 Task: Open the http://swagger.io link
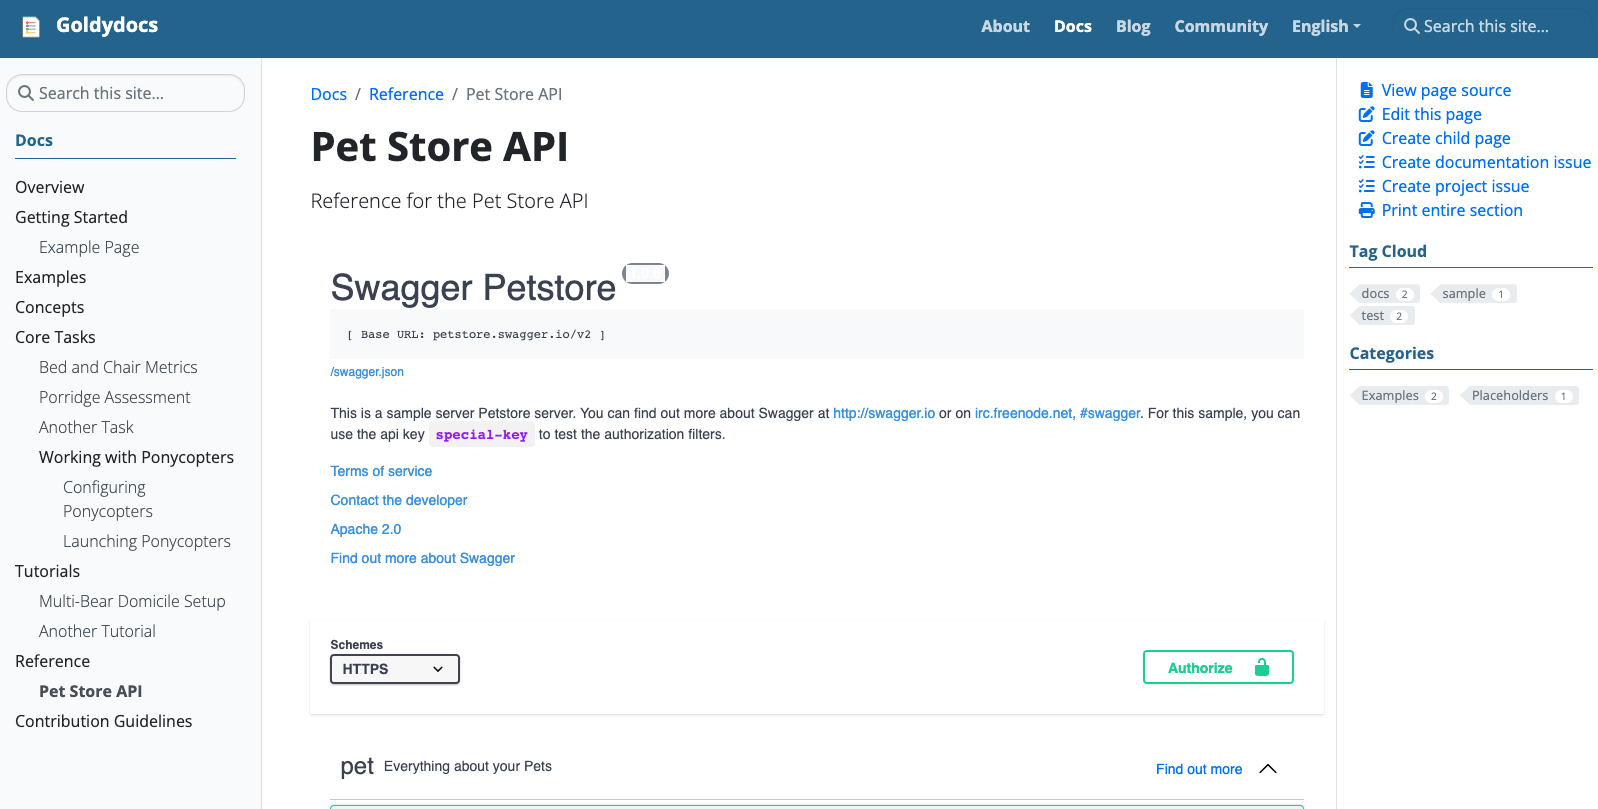[x=884, y=413]
